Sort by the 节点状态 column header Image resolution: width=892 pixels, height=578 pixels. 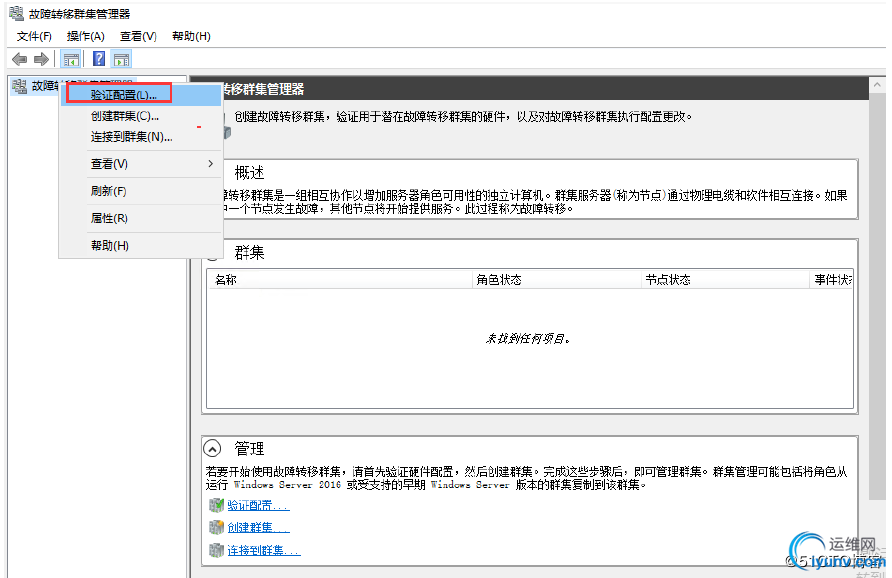click(725, 279)
